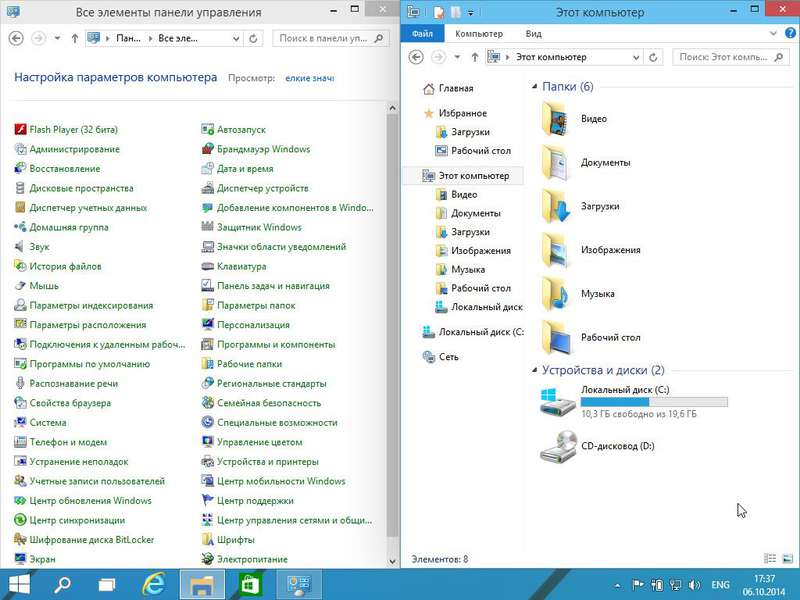Switch explorer to large thumbnails view
This screenshot has width=800, height=600.
[x=786, y=559]
